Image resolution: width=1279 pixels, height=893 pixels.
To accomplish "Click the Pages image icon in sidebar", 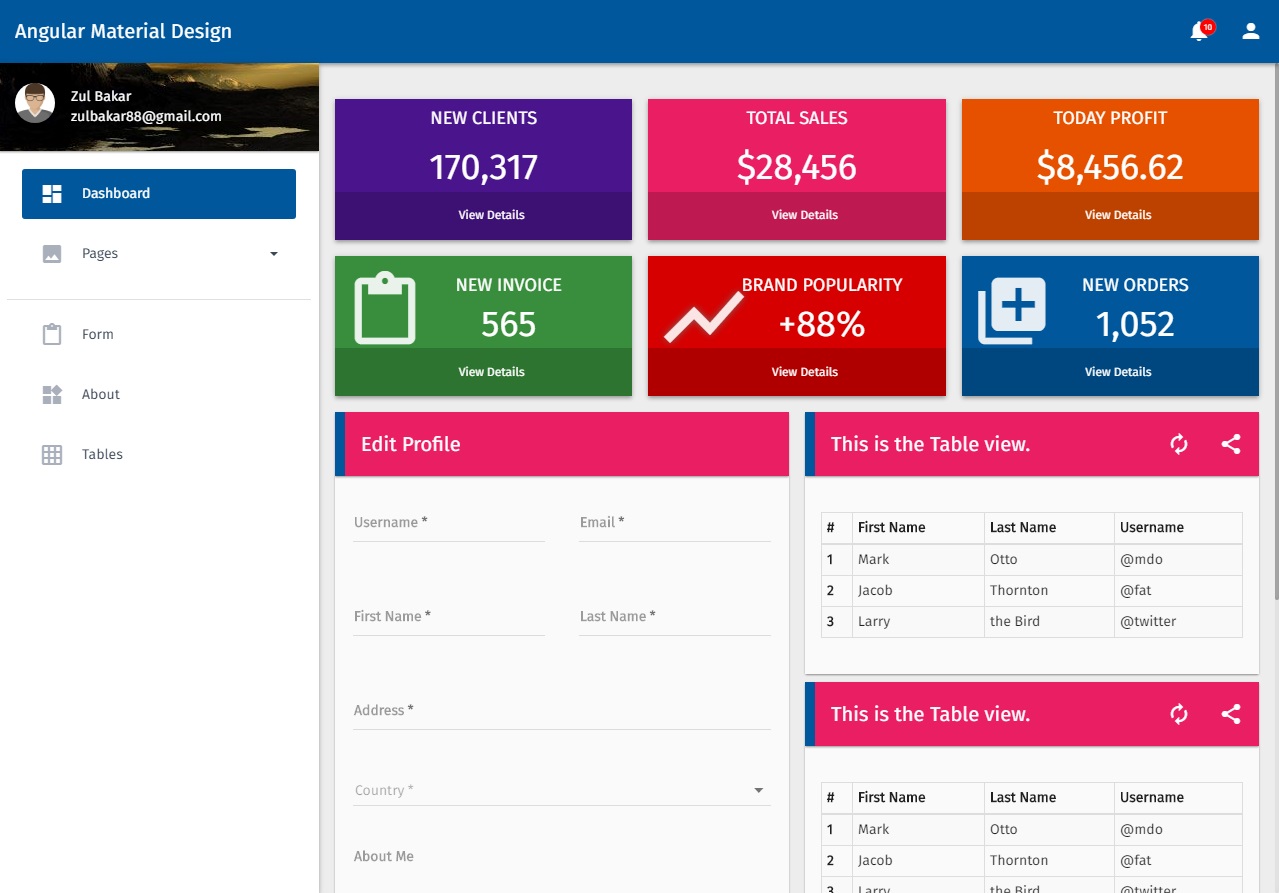I will point(51,253).
